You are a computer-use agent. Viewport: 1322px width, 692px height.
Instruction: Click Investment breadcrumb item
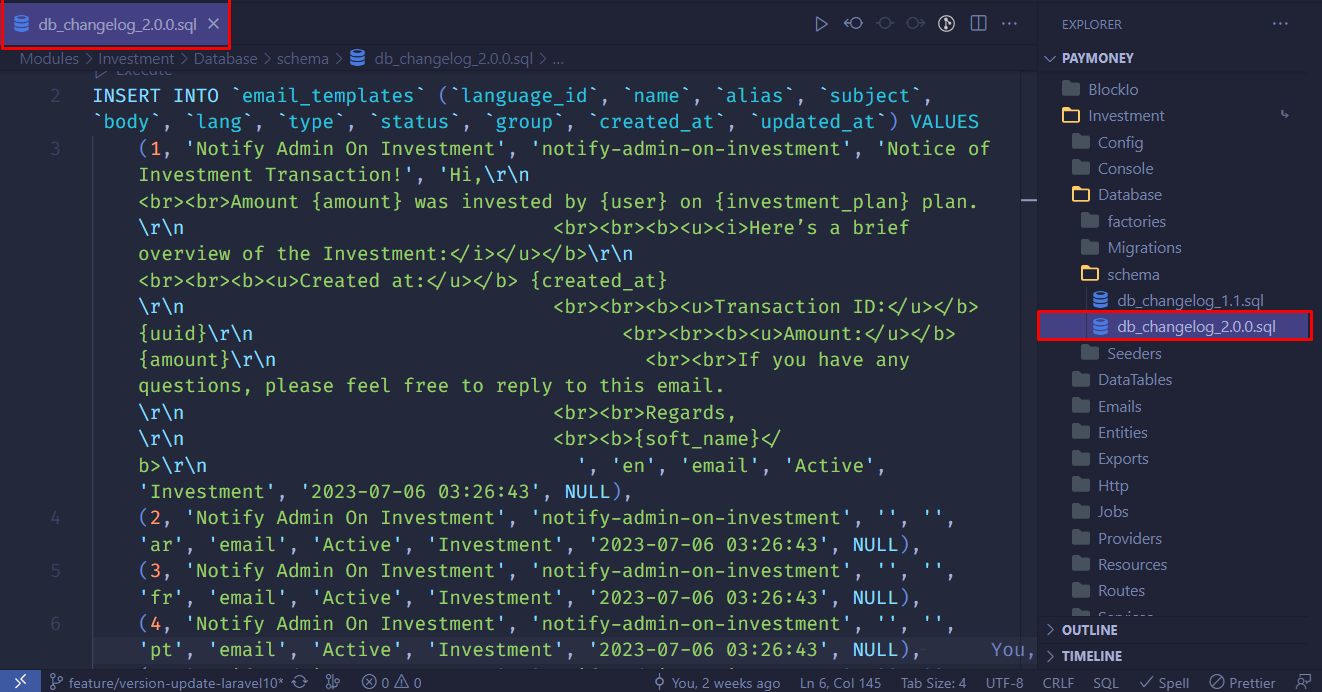click(136, 59)
